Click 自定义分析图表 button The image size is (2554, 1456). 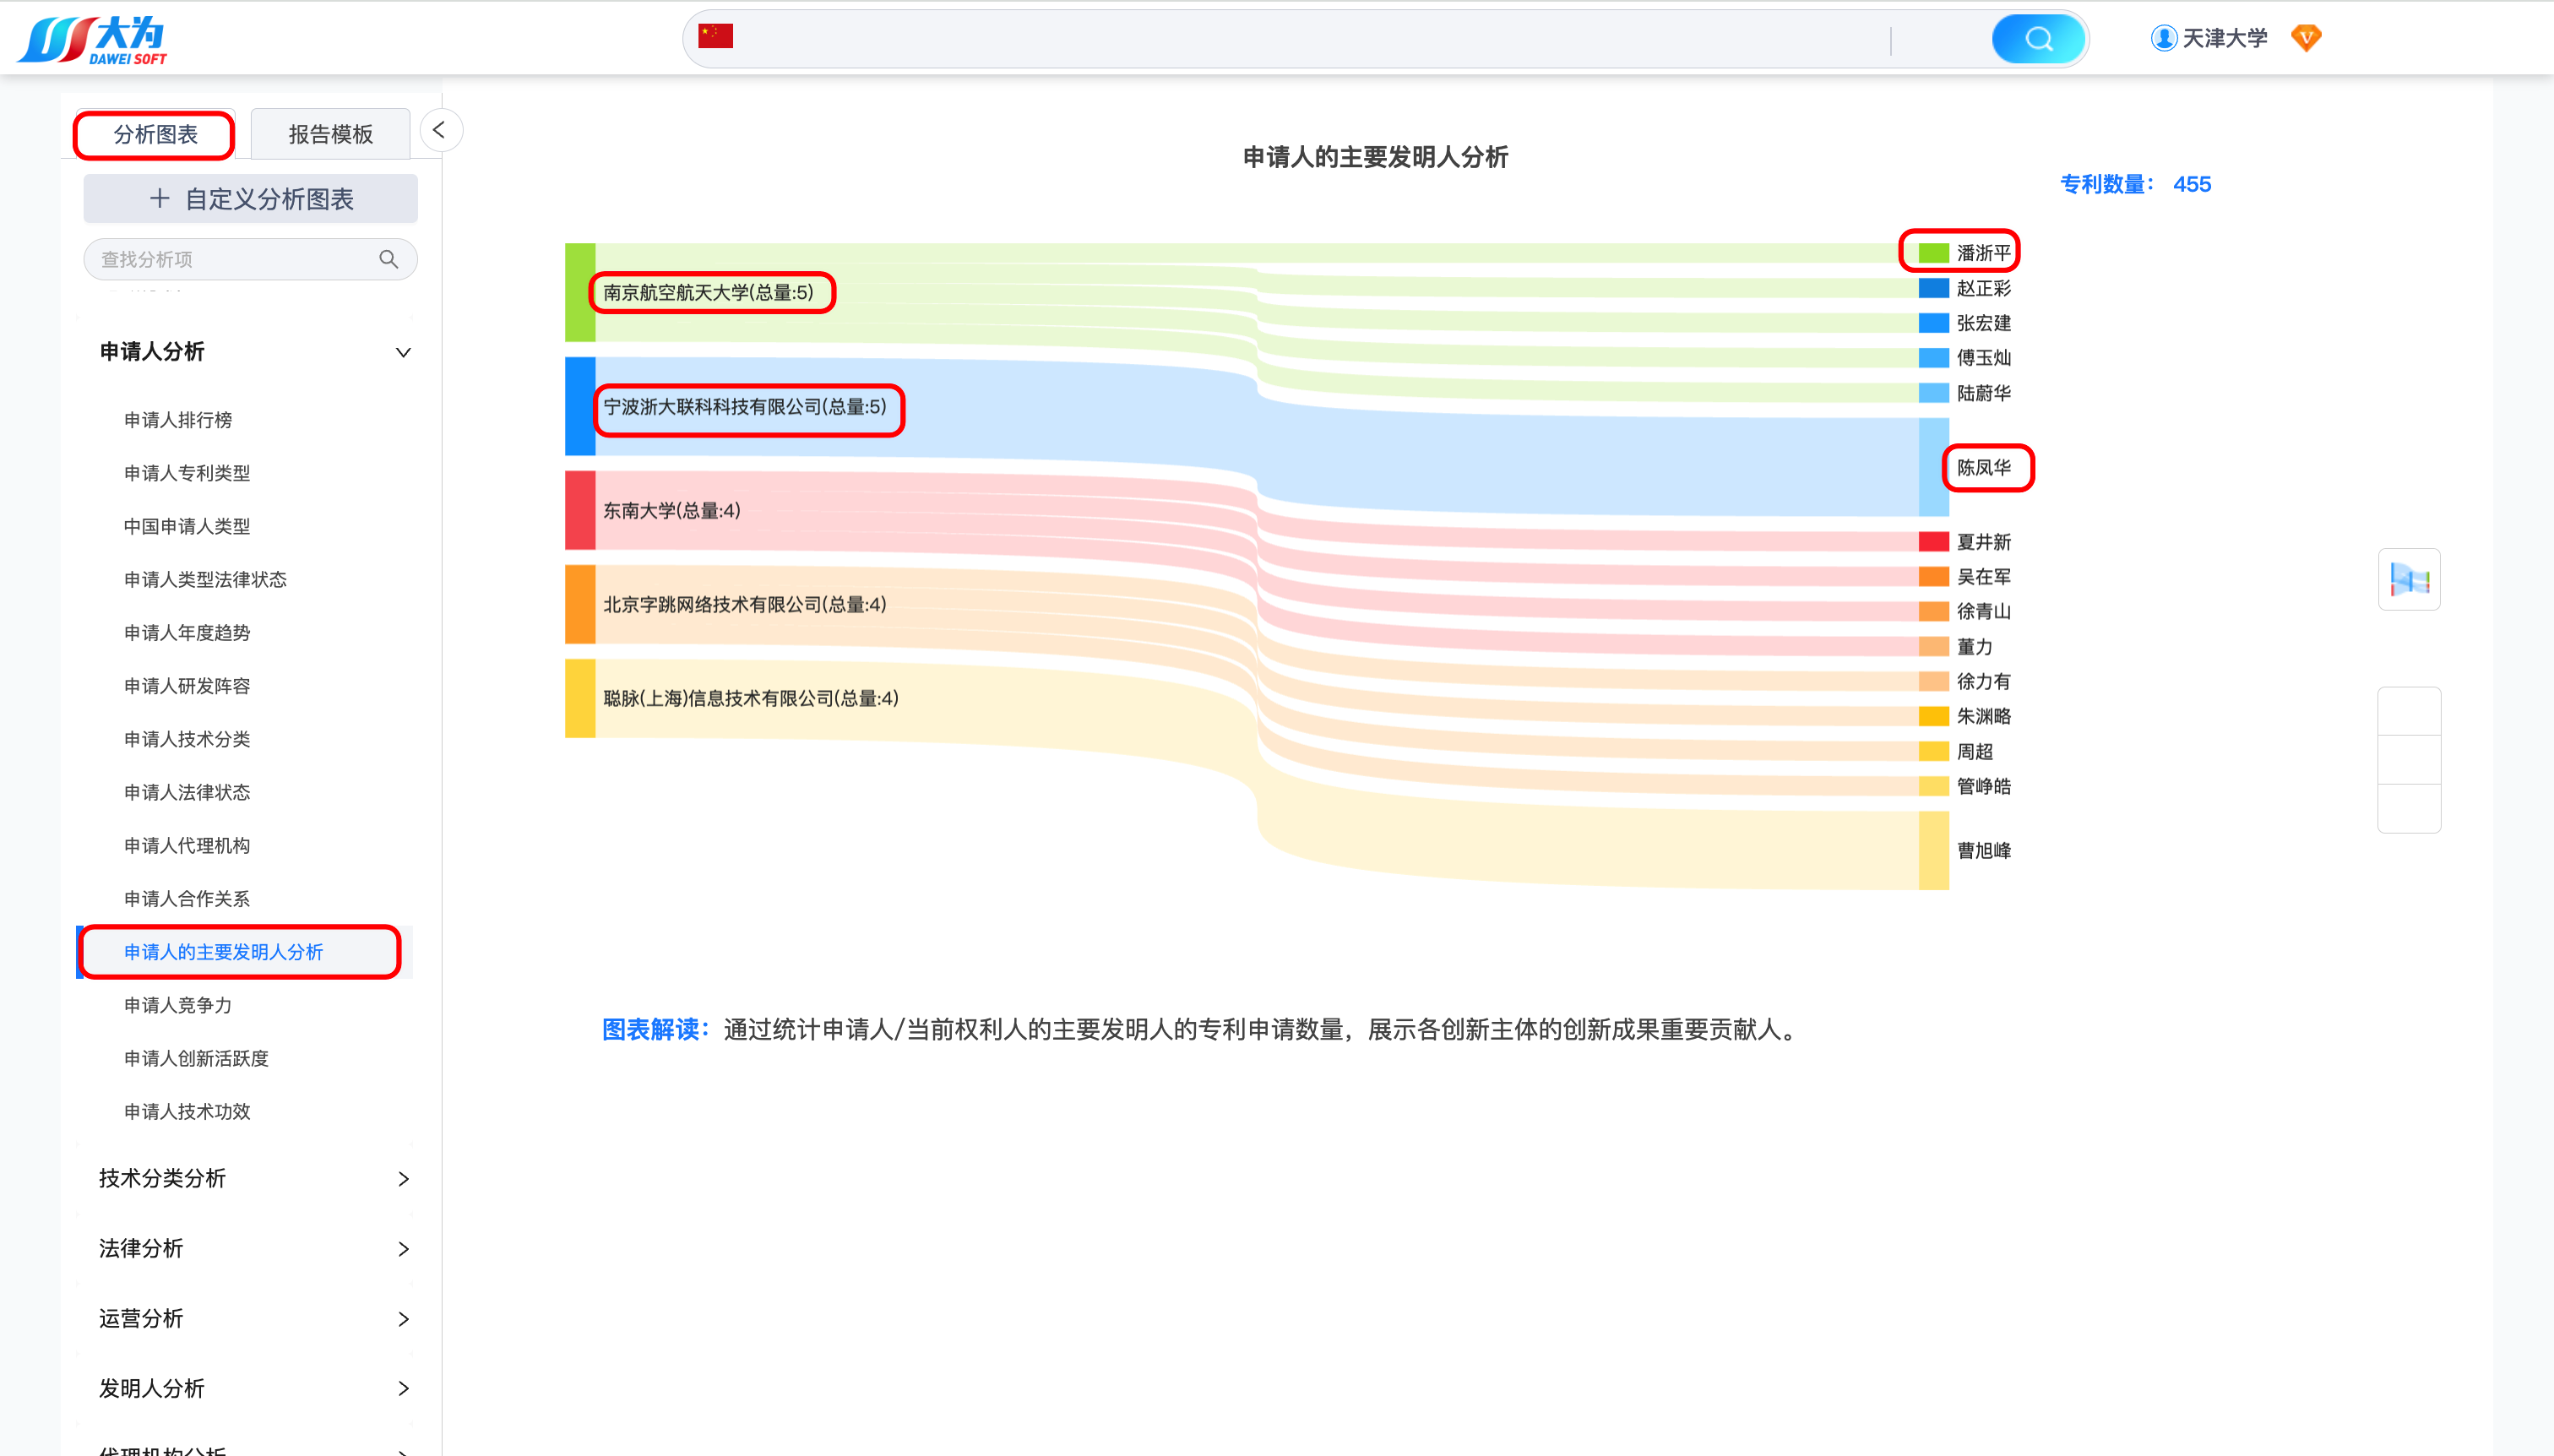pos(250,199)
